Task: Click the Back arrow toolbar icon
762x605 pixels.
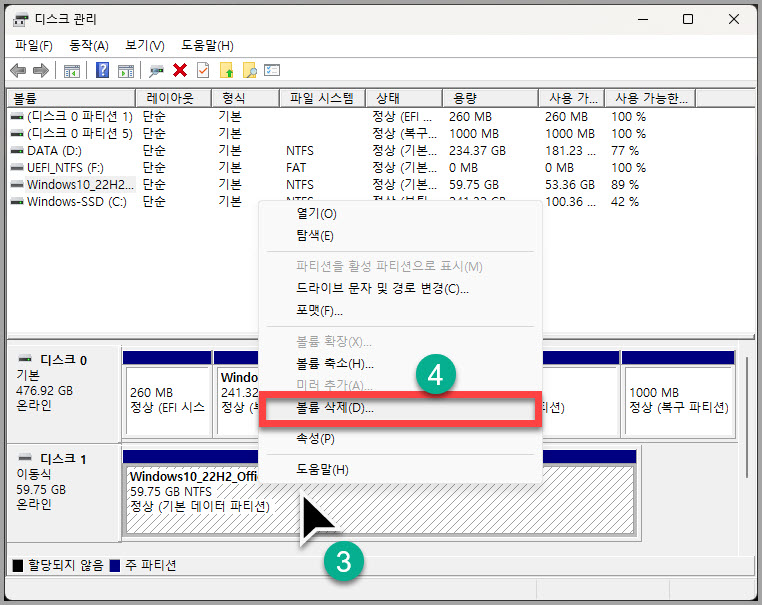Action: [18, 70]
